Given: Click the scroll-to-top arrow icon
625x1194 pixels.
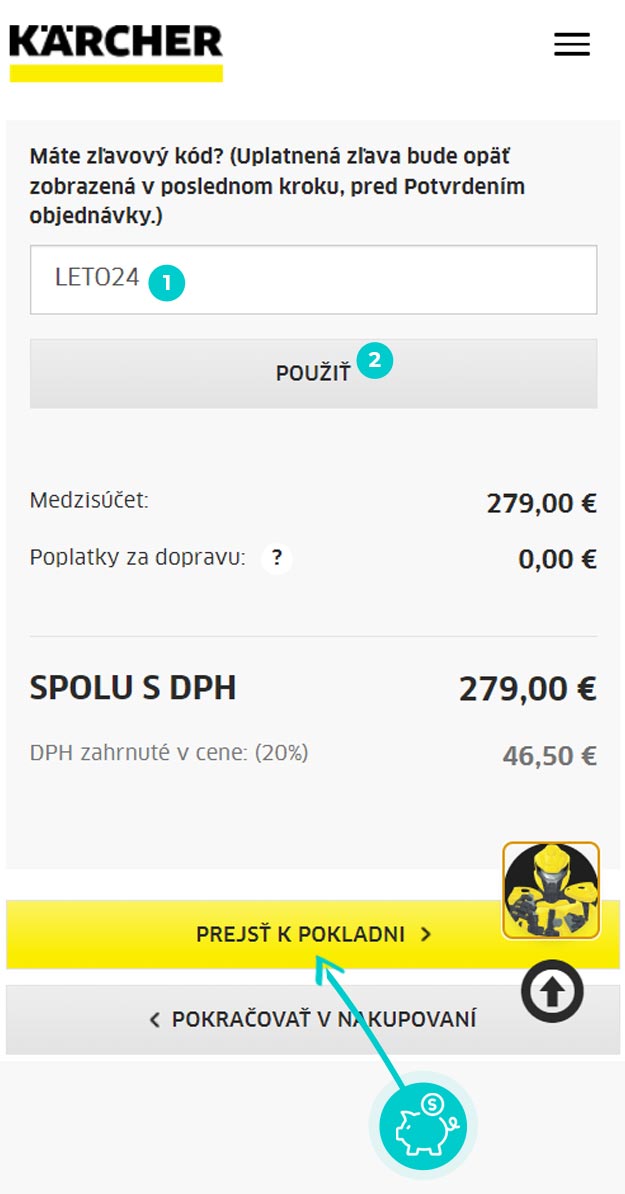Looking at the screenshot, I should [x=553, y=992].
